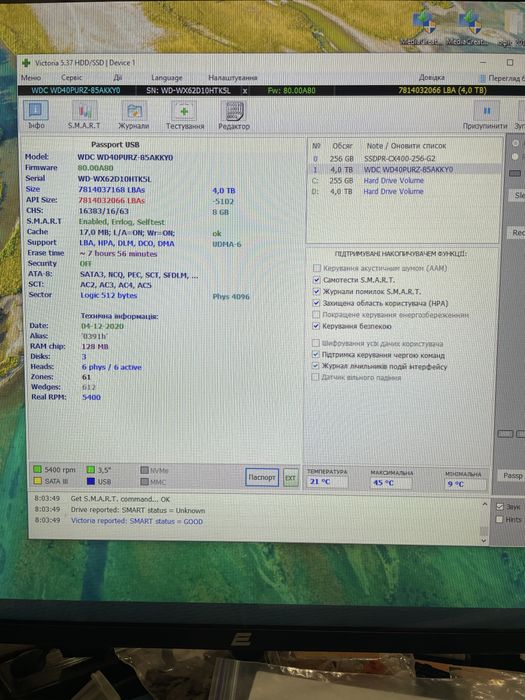Viewport: 525px width, 700px height.
Task: Click the log scroll up arrow
Action: [485, 504]
